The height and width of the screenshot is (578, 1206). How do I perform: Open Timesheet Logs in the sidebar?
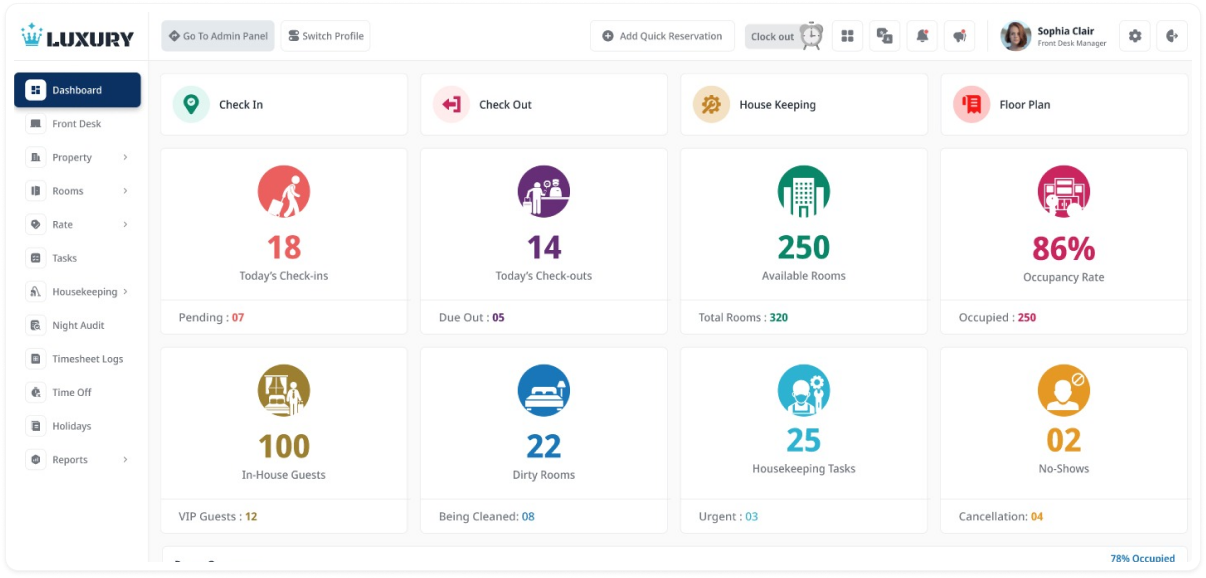tap(77, 359)
